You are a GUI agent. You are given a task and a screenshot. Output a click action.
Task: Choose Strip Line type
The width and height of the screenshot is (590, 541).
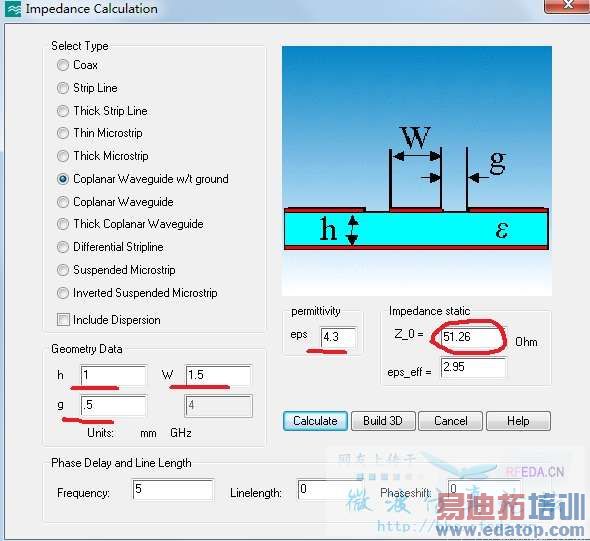(62, 88)
